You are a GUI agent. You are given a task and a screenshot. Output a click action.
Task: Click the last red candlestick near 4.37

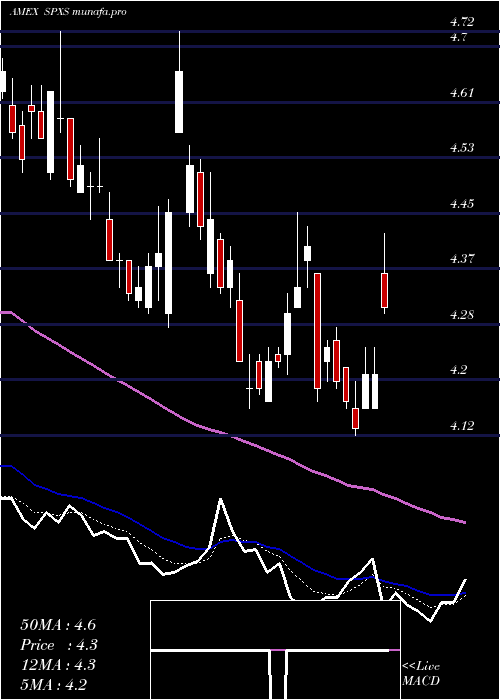384,290
